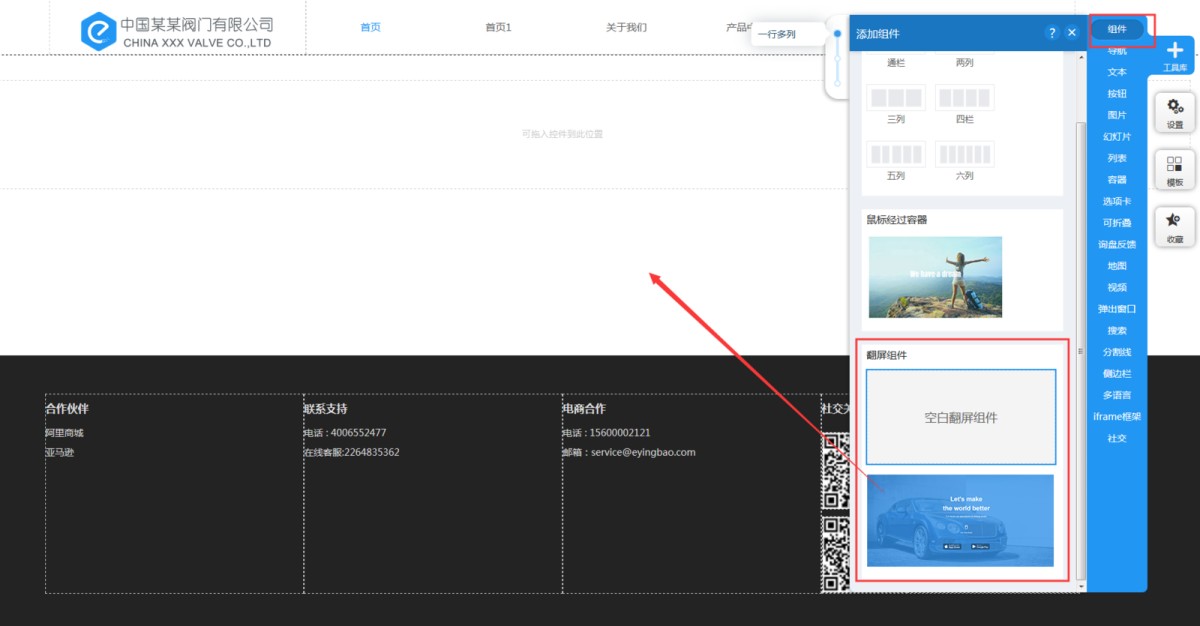The height and width of the screenshot is (626, 1200).
Task: Click the 首页1 navigation link
Action: coord(498,27)
